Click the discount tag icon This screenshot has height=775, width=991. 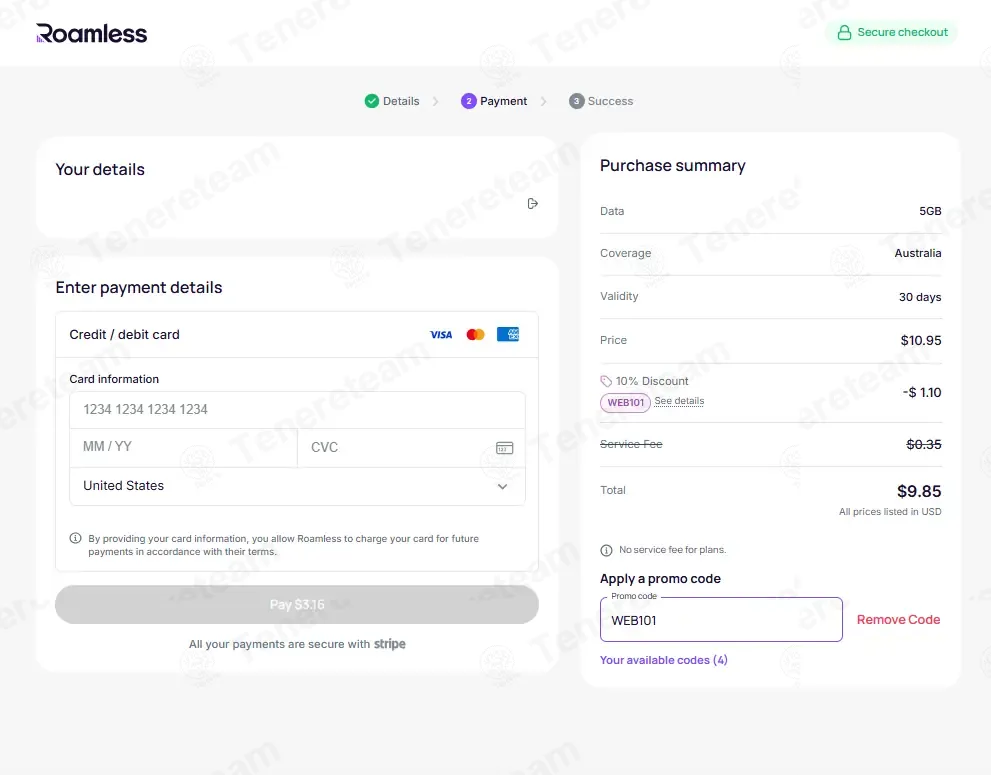pos(606,381)
